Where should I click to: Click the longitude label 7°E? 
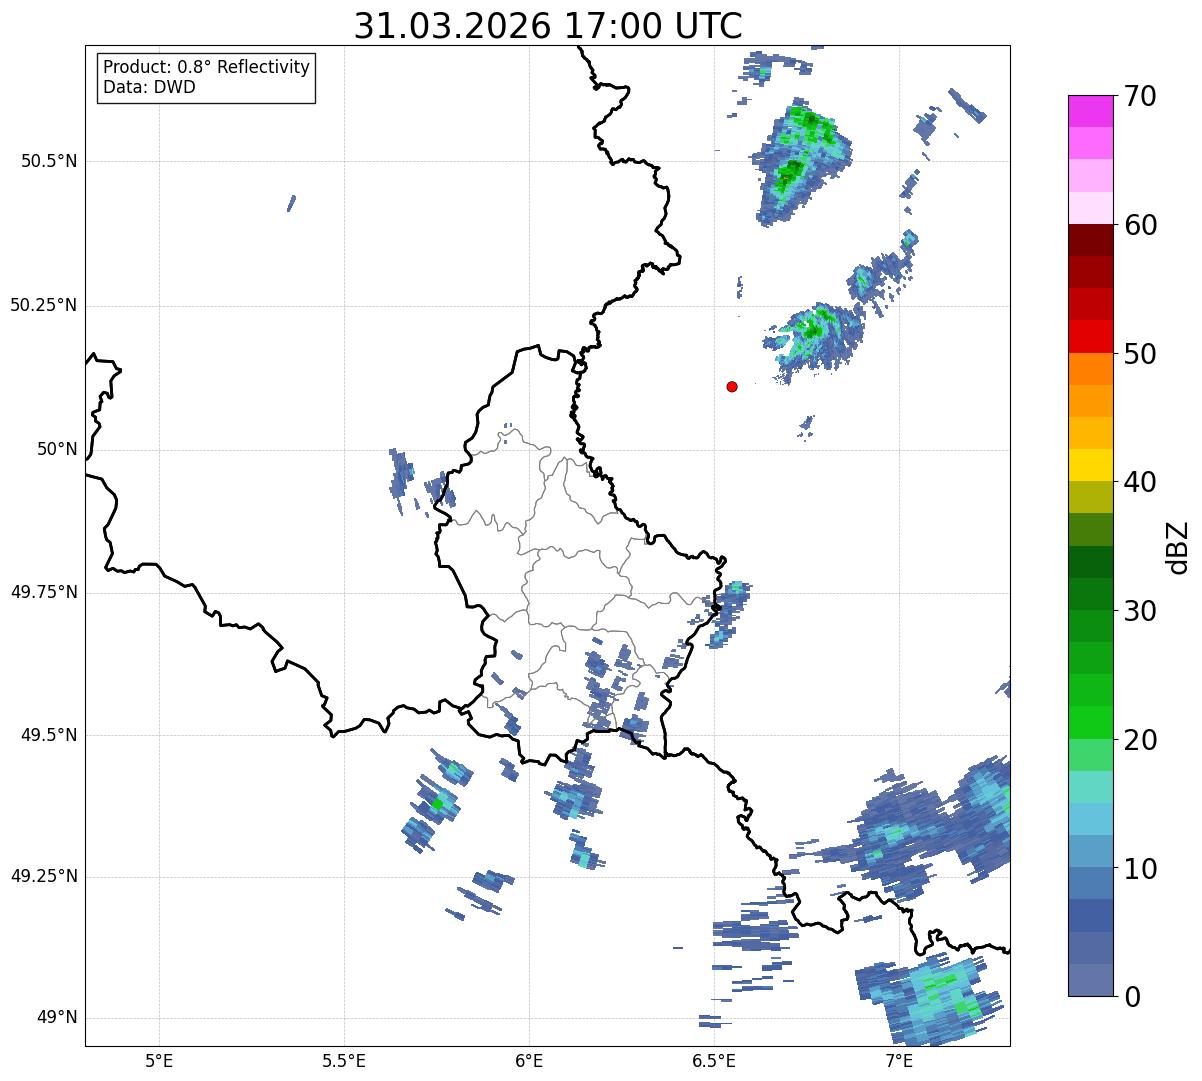899,1061
